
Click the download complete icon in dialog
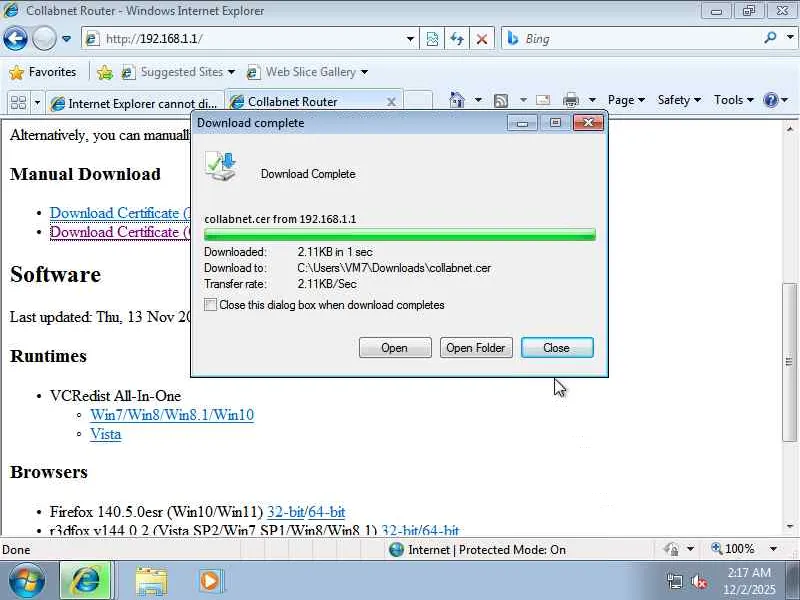tap(221, 166)
